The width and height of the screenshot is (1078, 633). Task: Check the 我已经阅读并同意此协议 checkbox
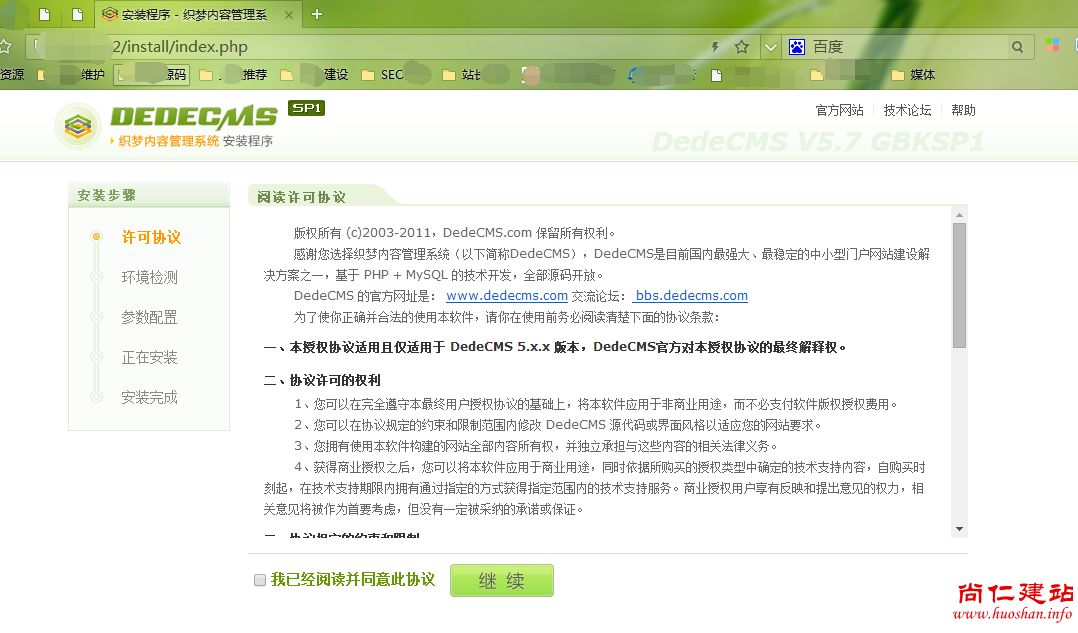[x=260, y=580]
